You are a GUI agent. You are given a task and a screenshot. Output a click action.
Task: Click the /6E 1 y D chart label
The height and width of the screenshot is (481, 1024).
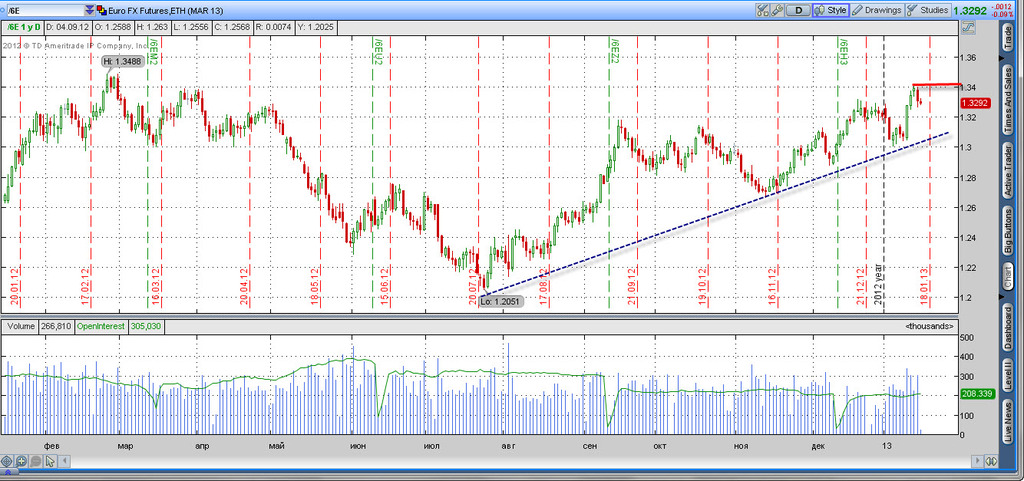point(24,27)
